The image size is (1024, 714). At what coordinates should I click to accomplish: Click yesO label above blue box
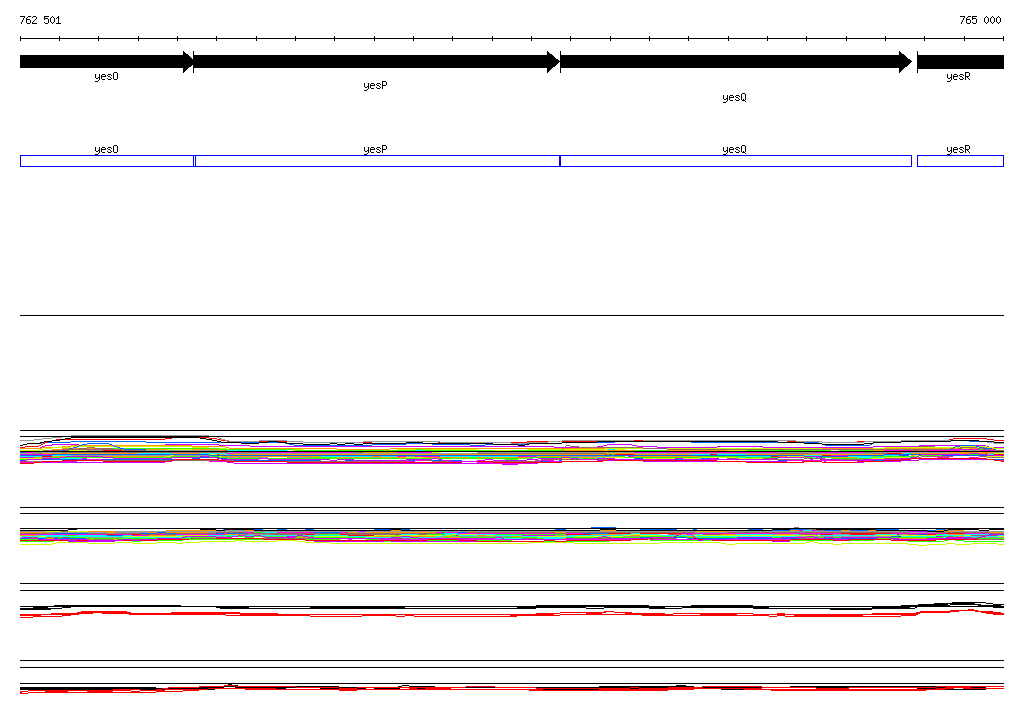106,149
